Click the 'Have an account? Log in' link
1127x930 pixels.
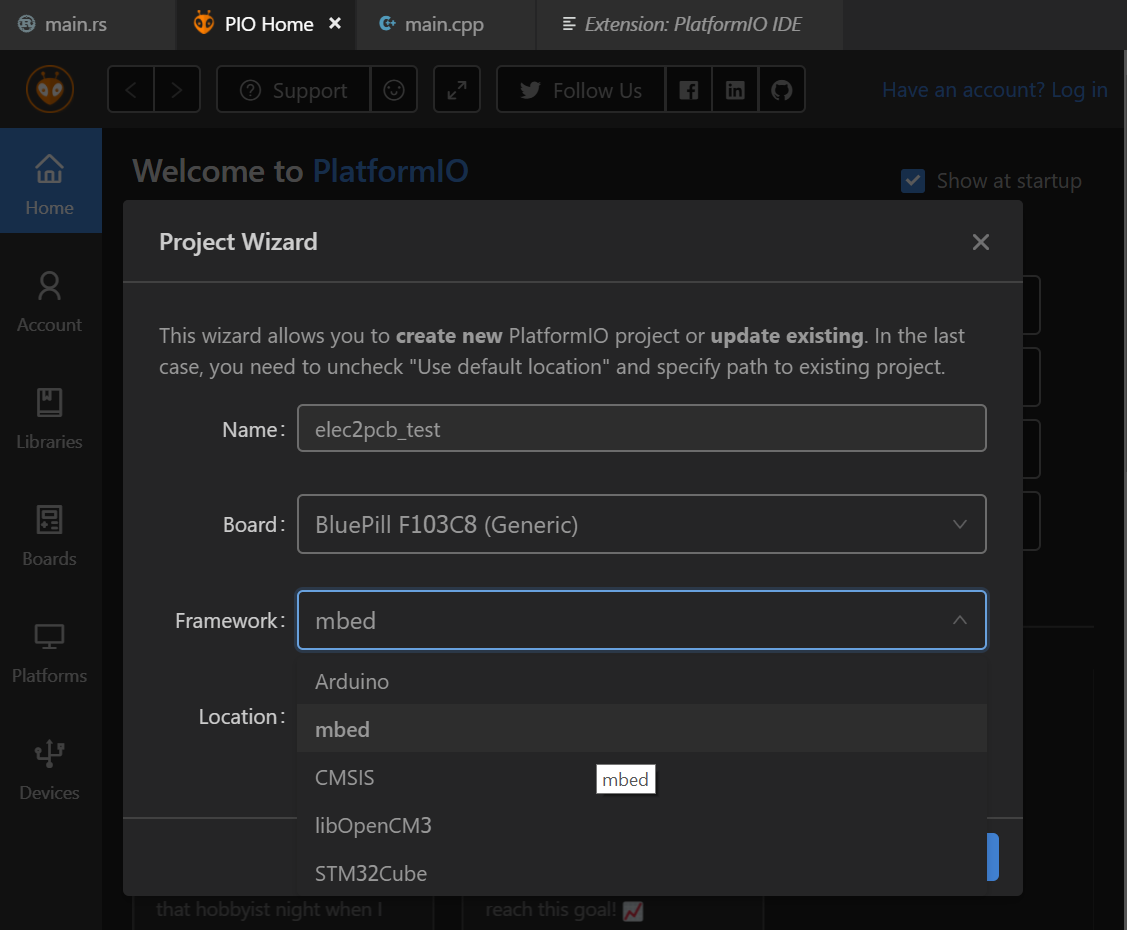click(x=994, y=90)
